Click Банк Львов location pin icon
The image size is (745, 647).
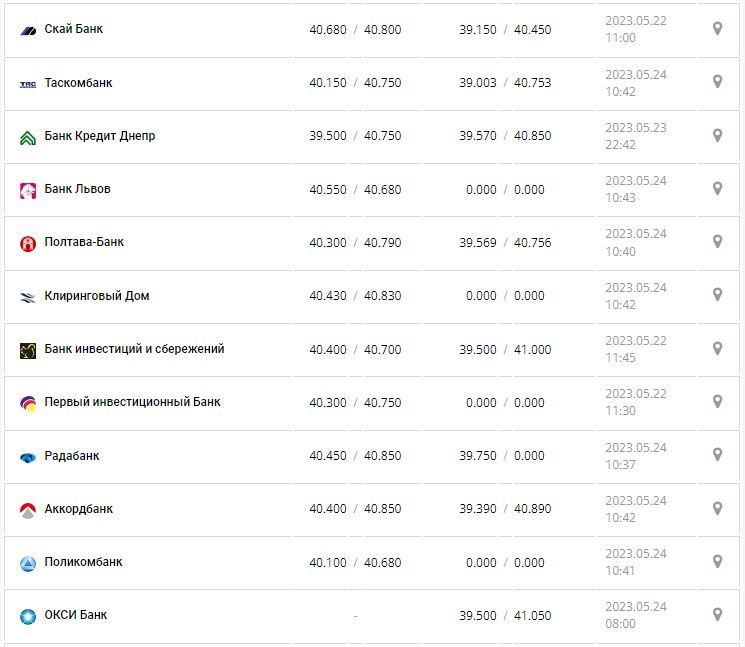(x=717, y=188)
